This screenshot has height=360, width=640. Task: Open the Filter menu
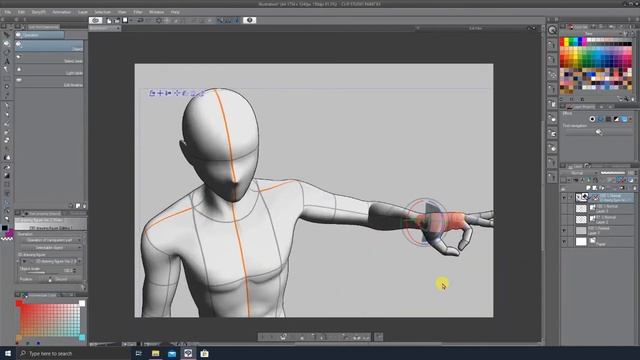(138, 12)
